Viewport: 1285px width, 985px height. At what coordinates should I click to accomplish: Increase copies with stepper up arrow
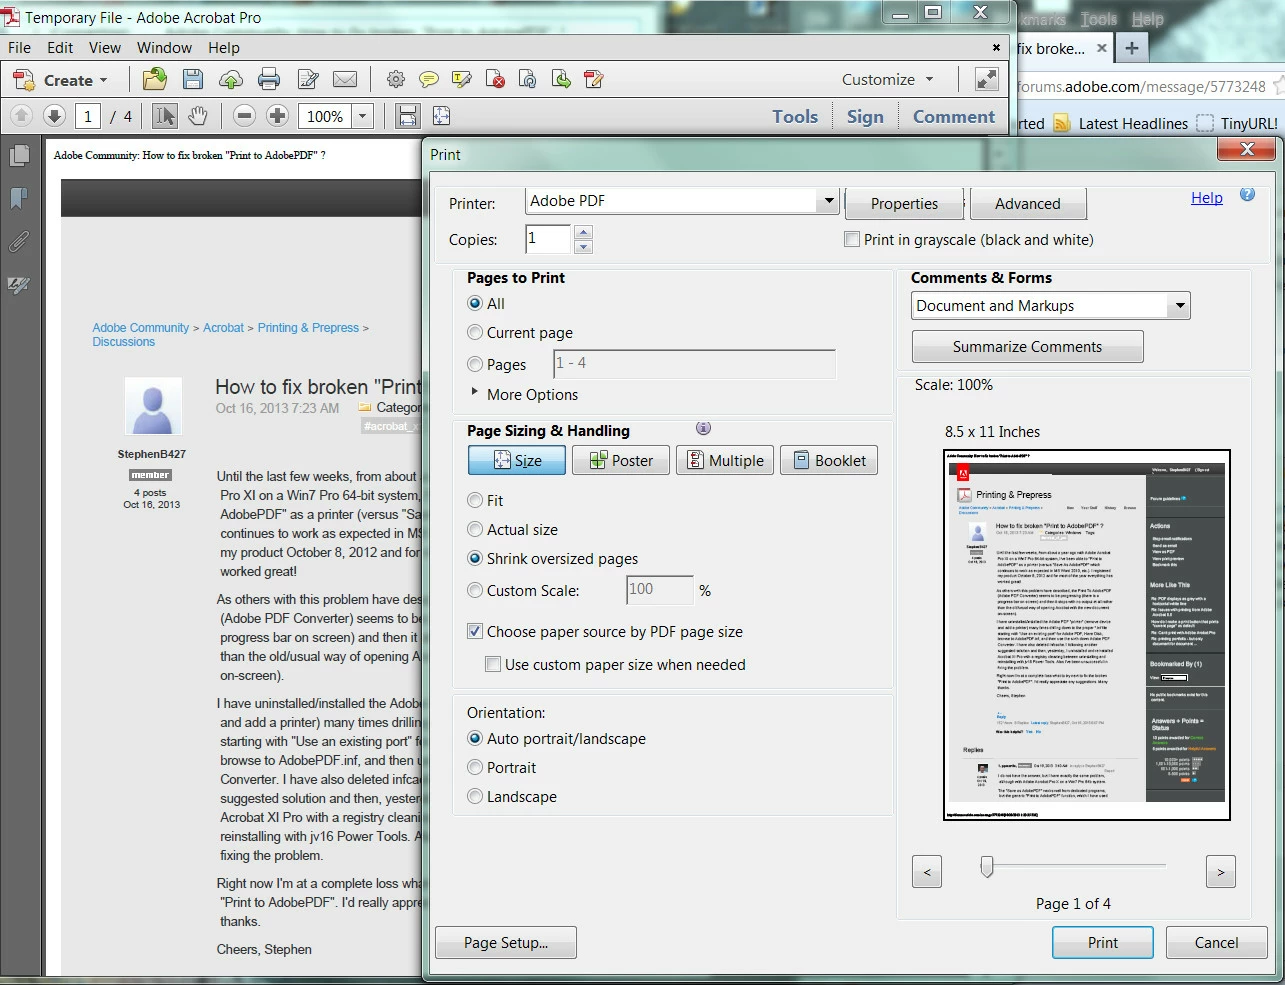584,232
